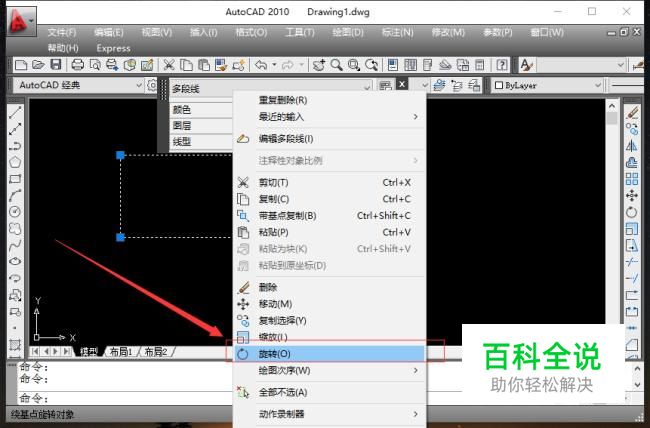Click the upper blue grip of selected polyline
The width and height of the screenshot is (650, 428).
click(x=120, y=155)
